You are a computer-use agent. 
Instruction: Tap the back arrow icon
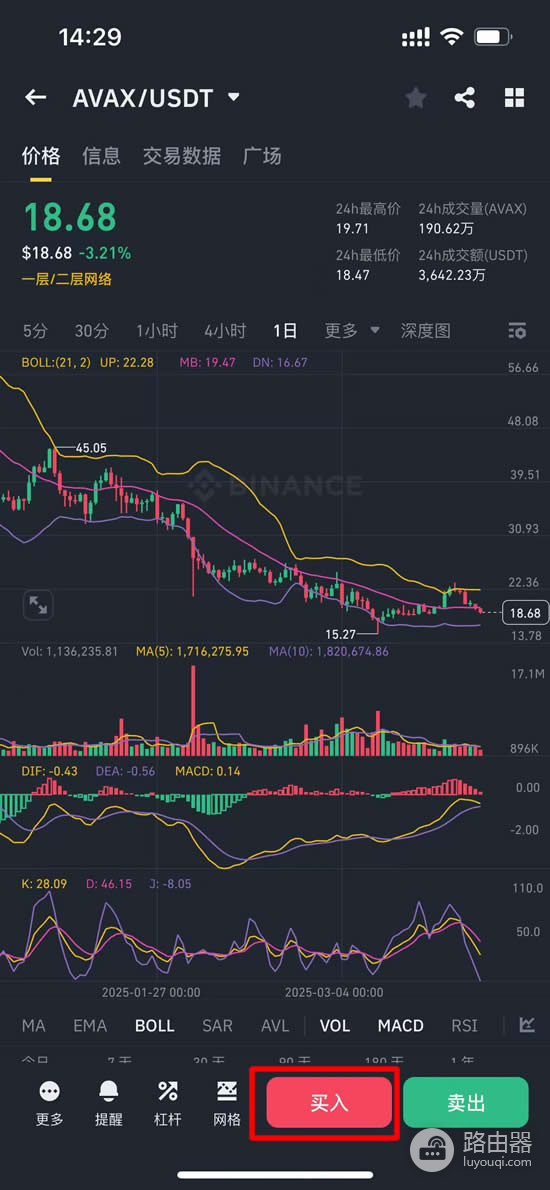pos(35,97)
